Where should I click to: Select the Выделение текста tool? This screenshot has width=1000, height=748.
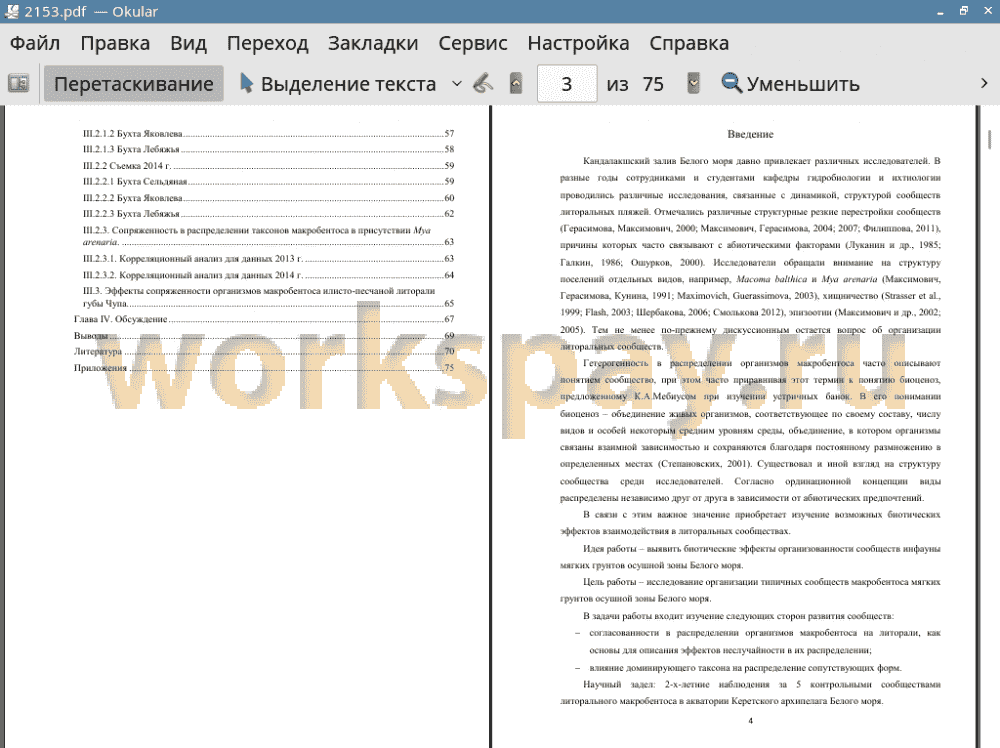tap(338, 84)
